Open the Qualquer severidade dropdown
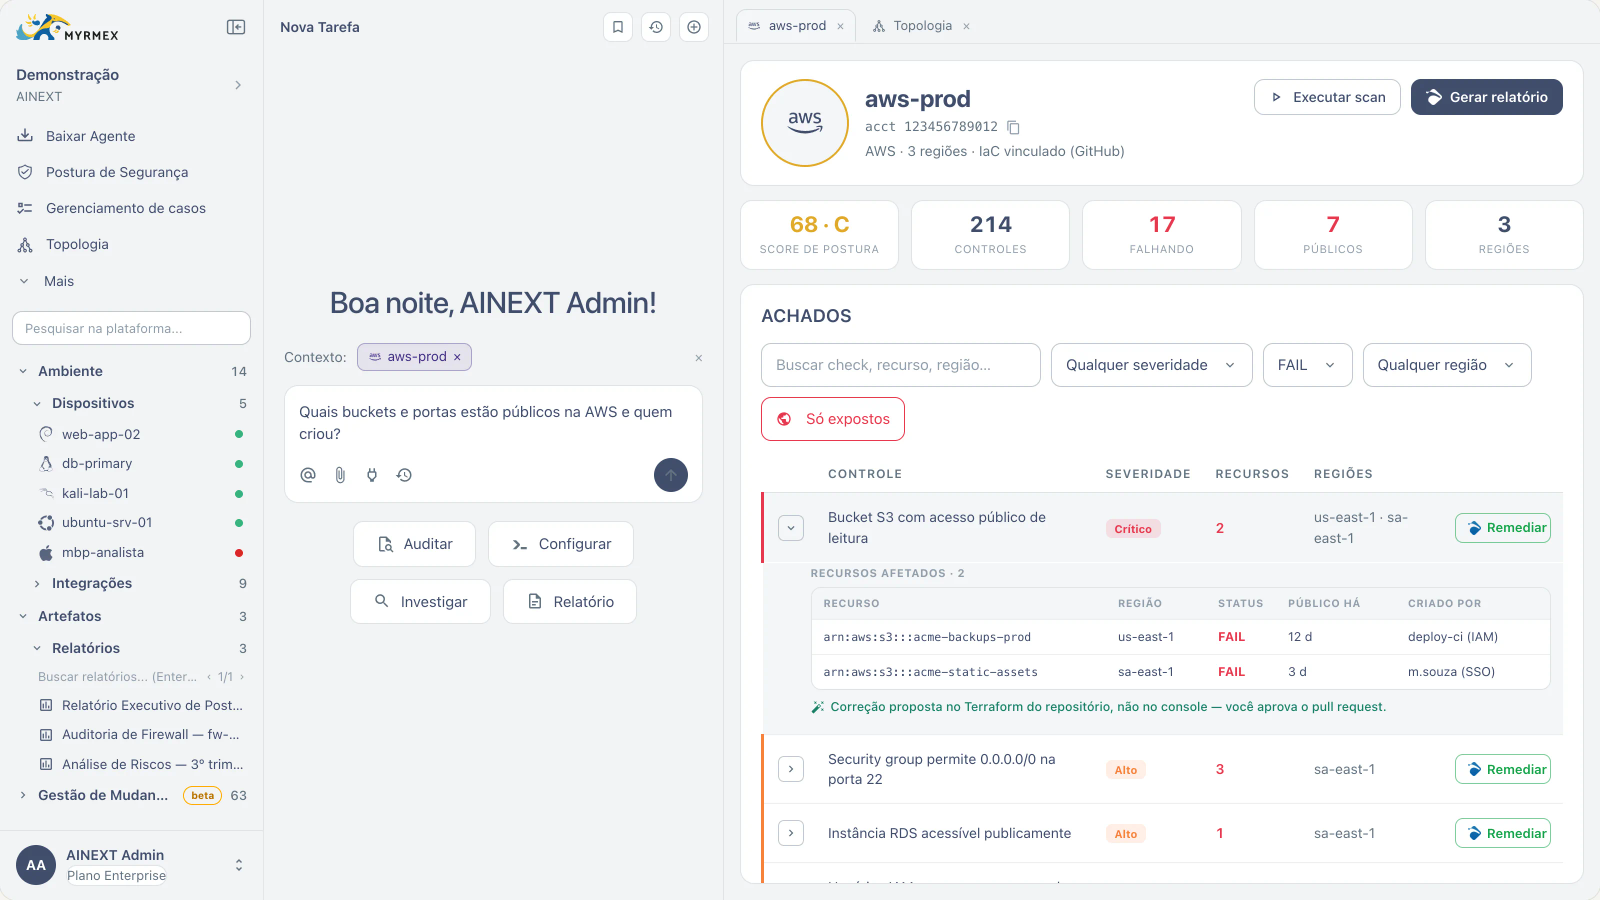 tap(1151, 365)
